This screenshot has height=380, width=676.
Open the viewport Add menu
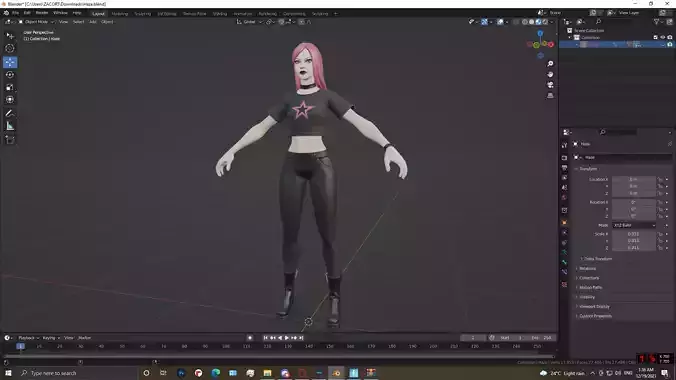[x=93, y=22]
